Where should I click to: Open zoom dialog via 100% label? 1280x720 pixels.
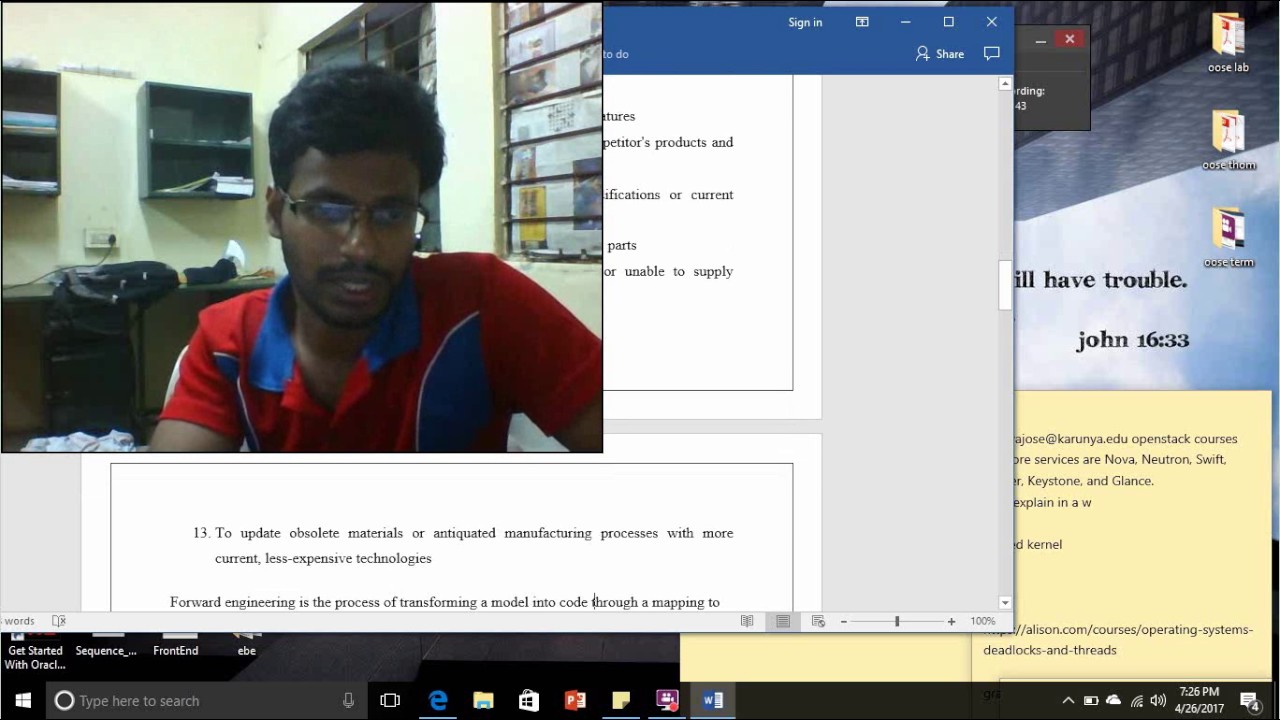point(983,621)
